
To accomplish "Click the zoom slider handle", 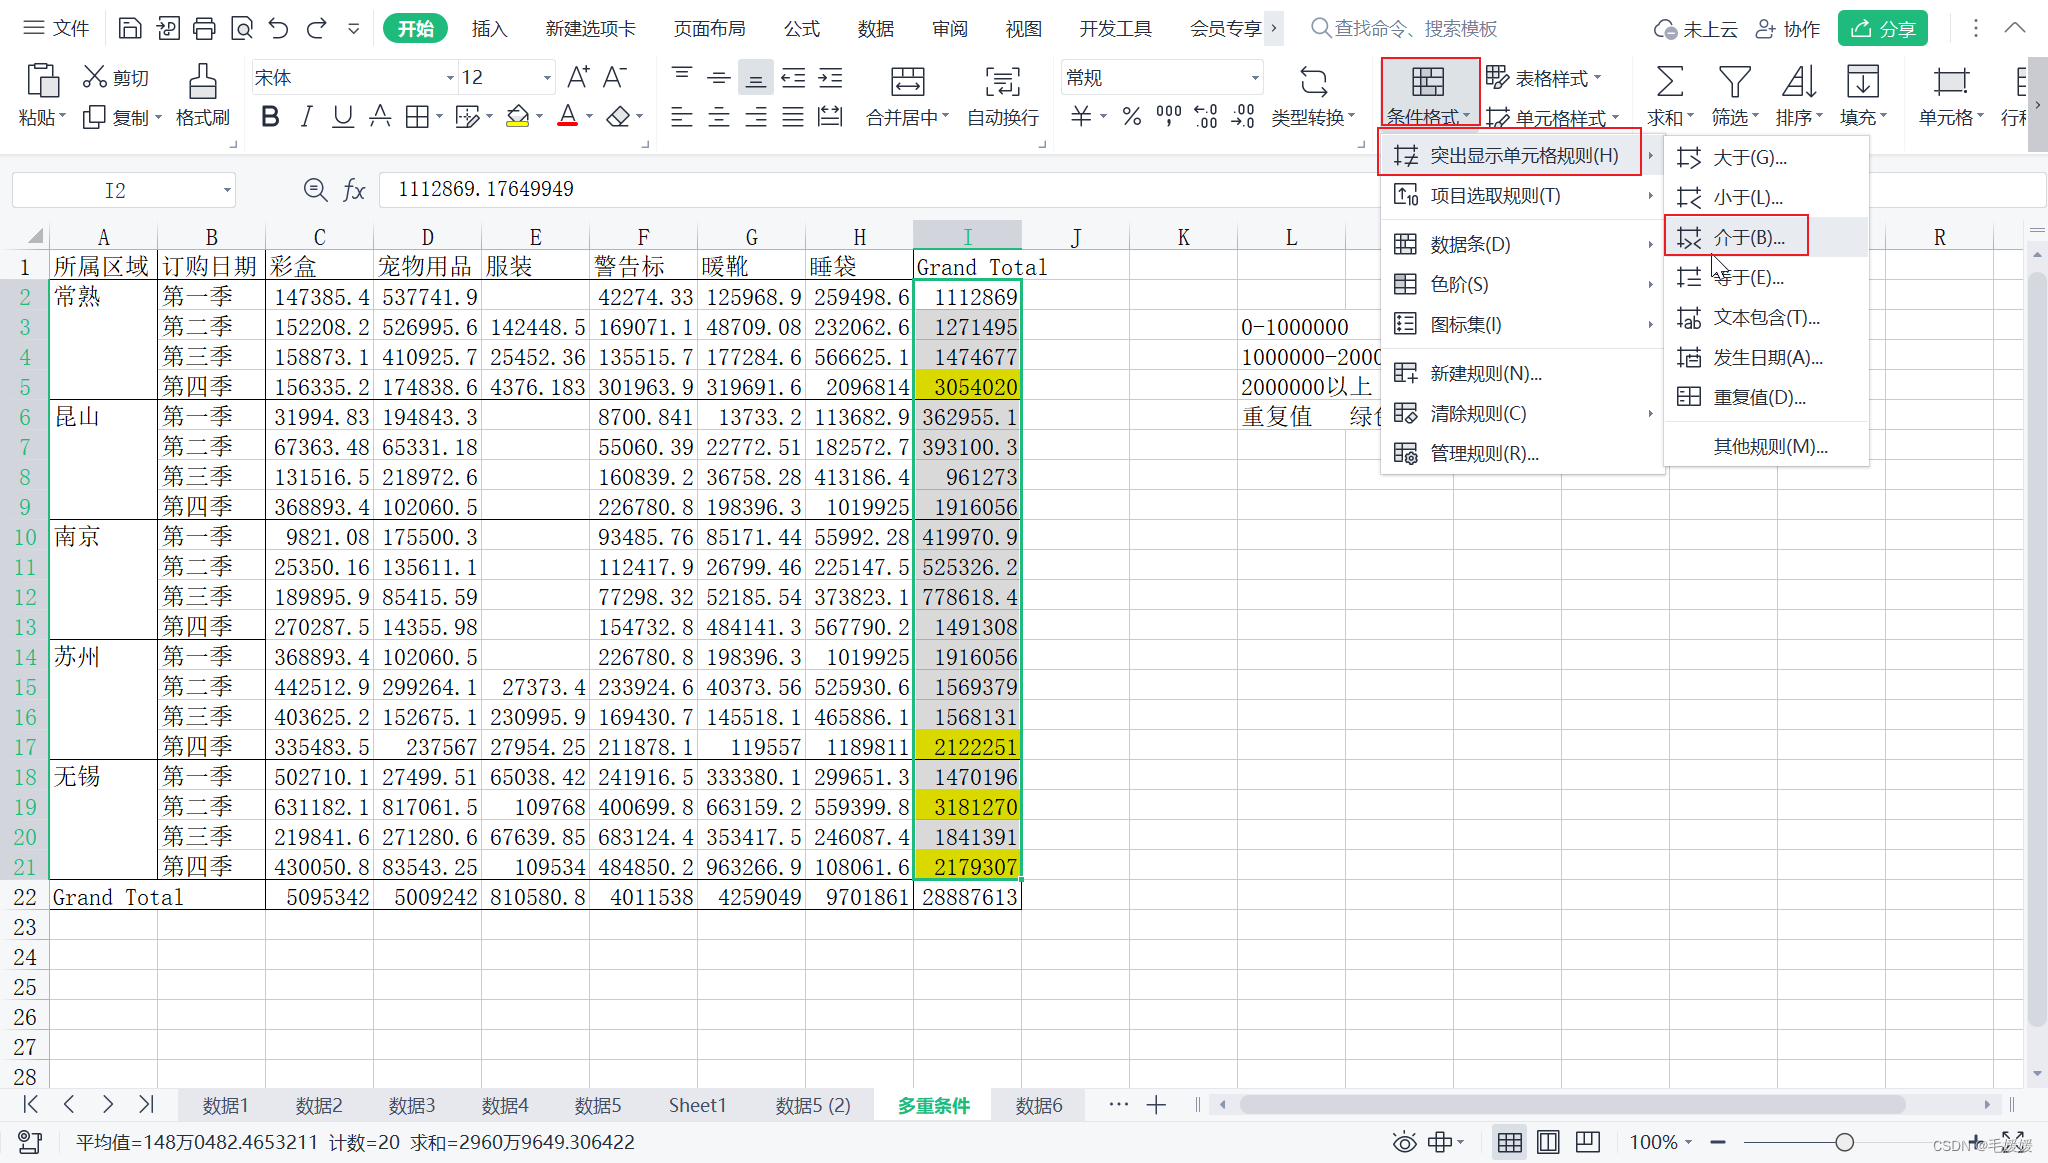I will 1844,1142.
